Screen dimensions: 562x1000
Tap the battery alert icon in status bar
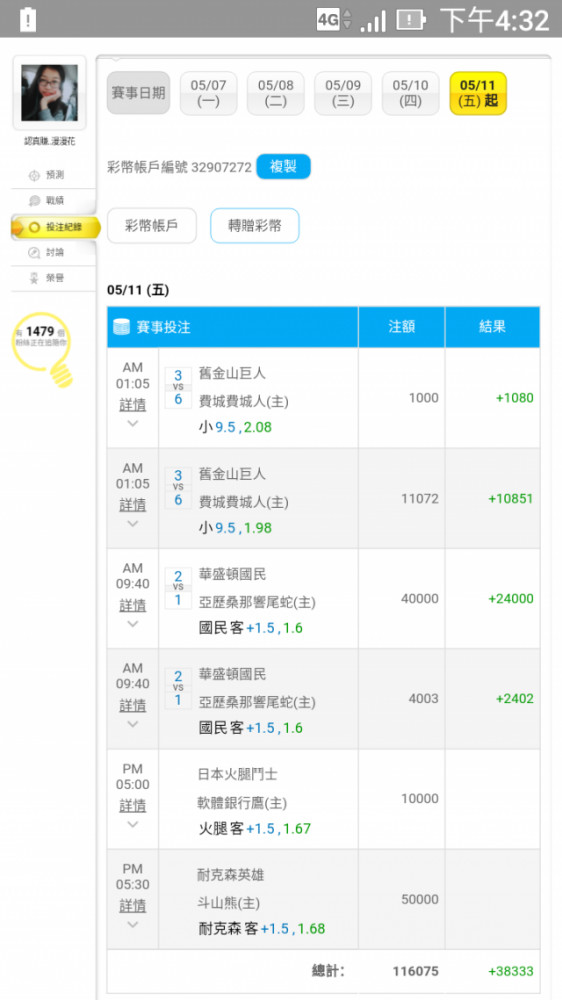pos(28,20)
